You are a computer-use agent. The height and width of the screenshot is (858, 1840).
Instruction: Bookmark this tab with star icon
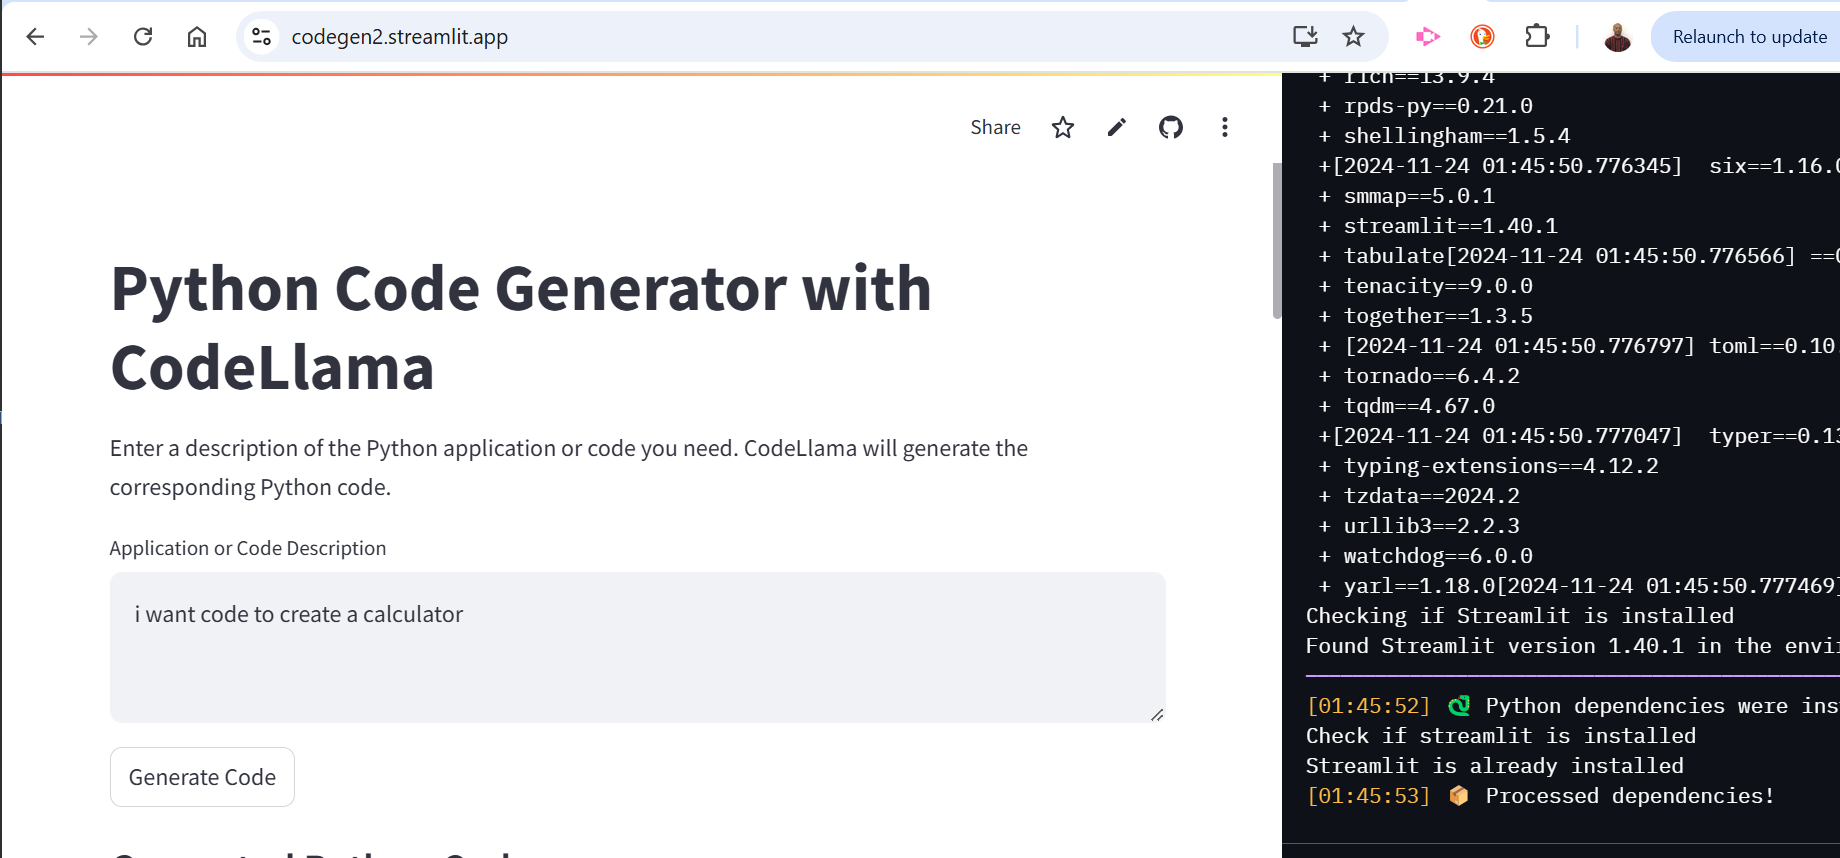pyautogui.click(x=1354, y=37)
